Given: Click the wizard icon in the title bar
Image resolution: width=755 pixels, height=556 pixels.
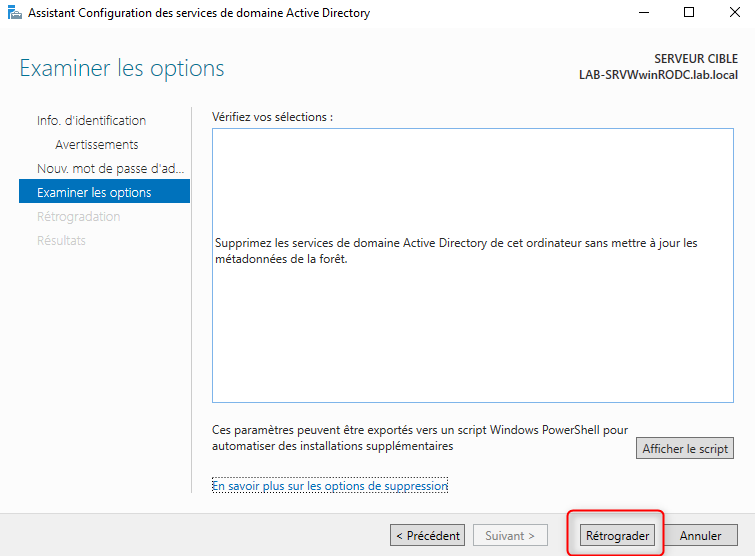Looking at the screenshot, I should 14,12.
